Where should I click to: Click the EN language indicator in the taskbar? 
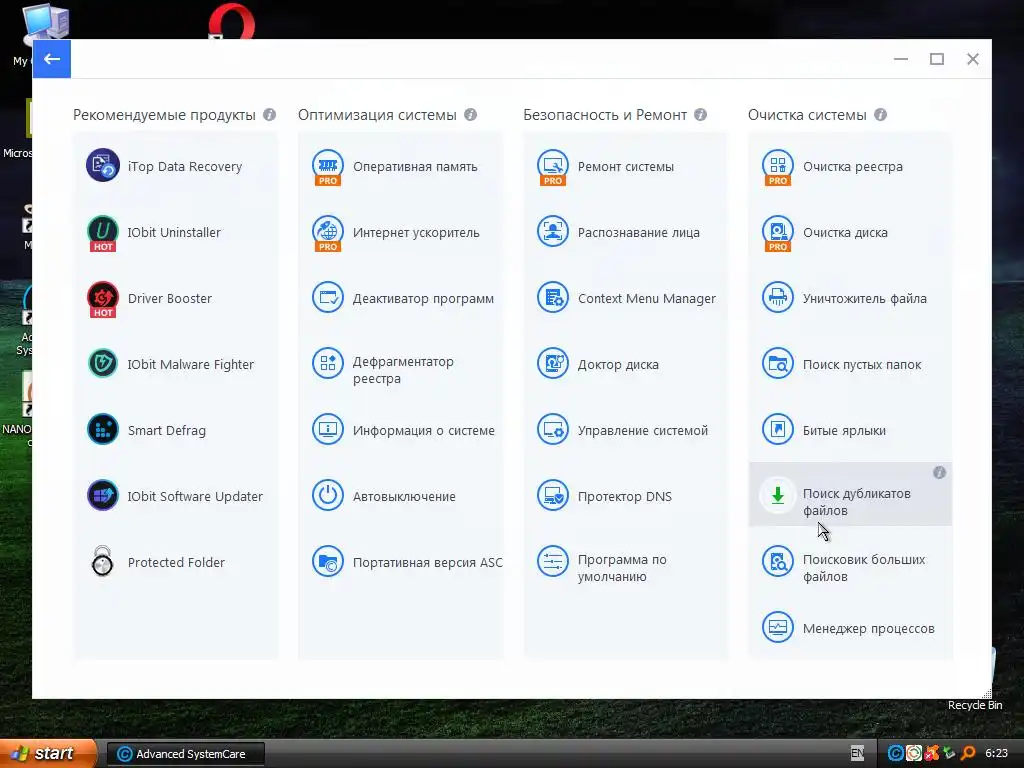tap(857, 753)
